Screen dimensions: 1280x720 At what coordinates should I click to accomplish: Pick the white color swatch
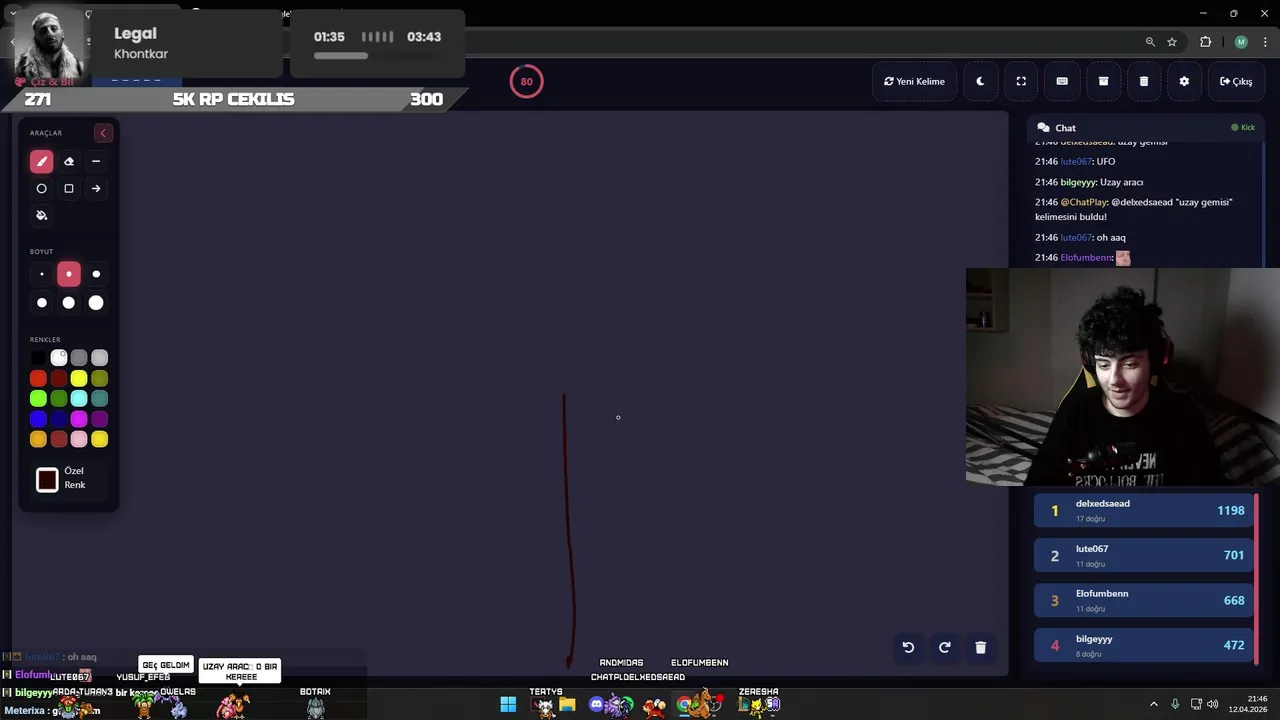click(x=59, y=358)
